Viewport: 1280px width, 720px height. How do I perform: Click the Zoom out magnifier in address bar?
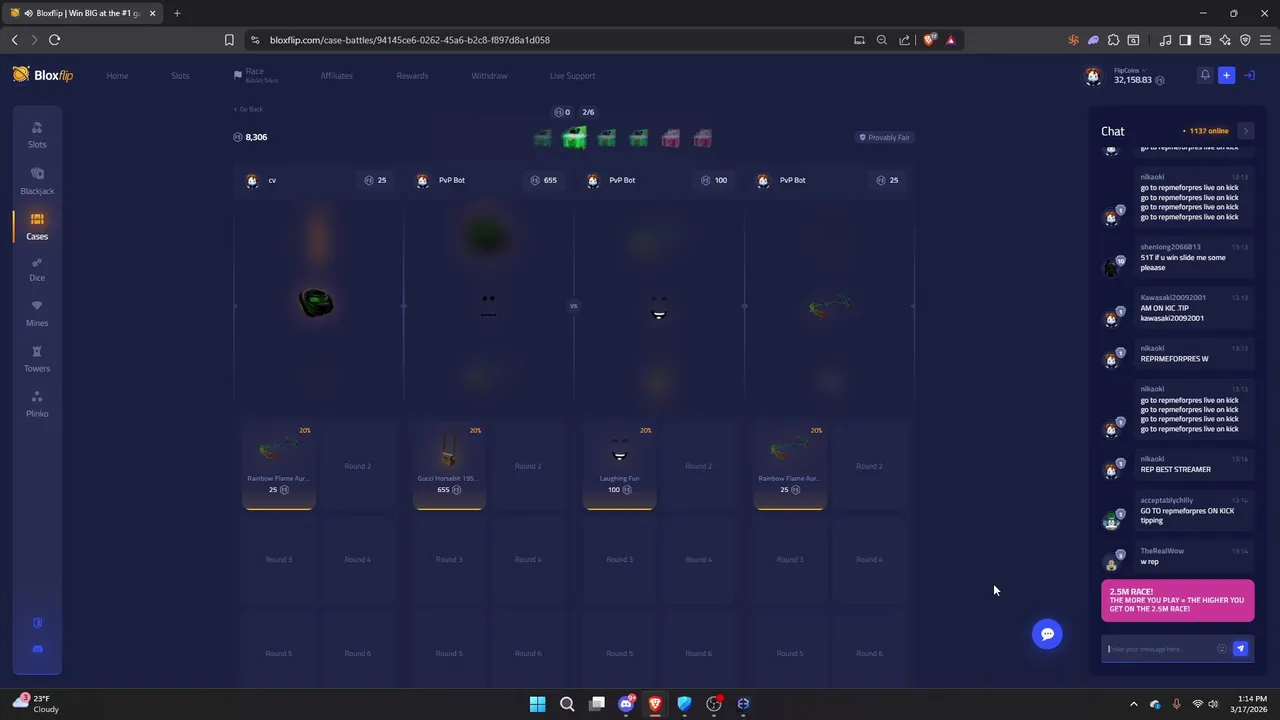(881, 40)
